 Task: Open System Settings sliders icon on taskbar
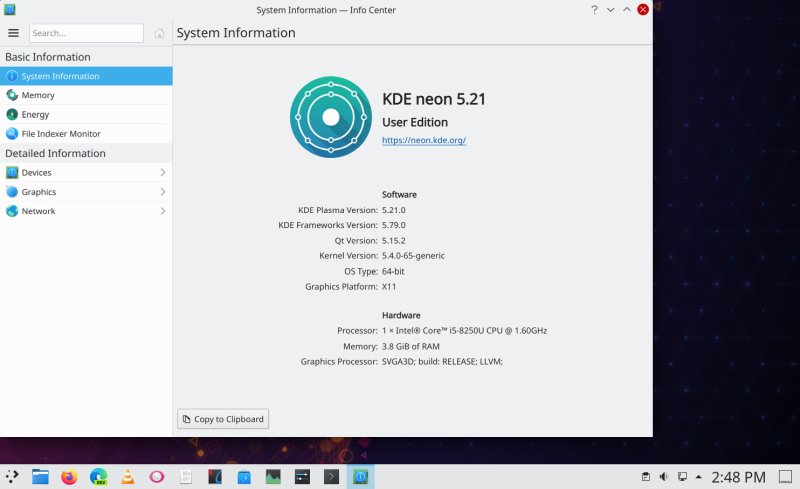pos(302,477)
